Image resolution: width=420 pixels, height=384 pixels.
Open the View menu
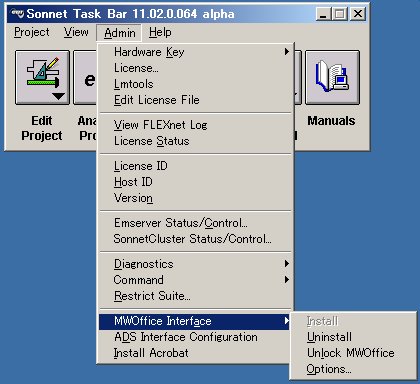(x=76, y=32)
